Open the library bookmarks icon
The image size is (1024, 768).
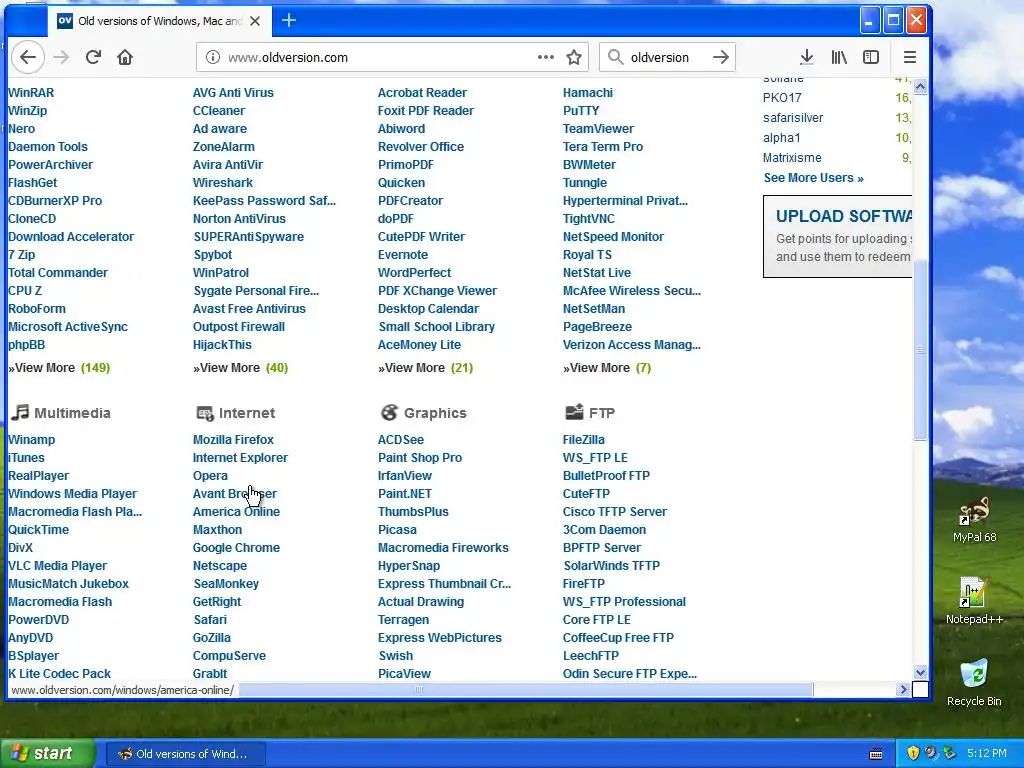point(839,57)
